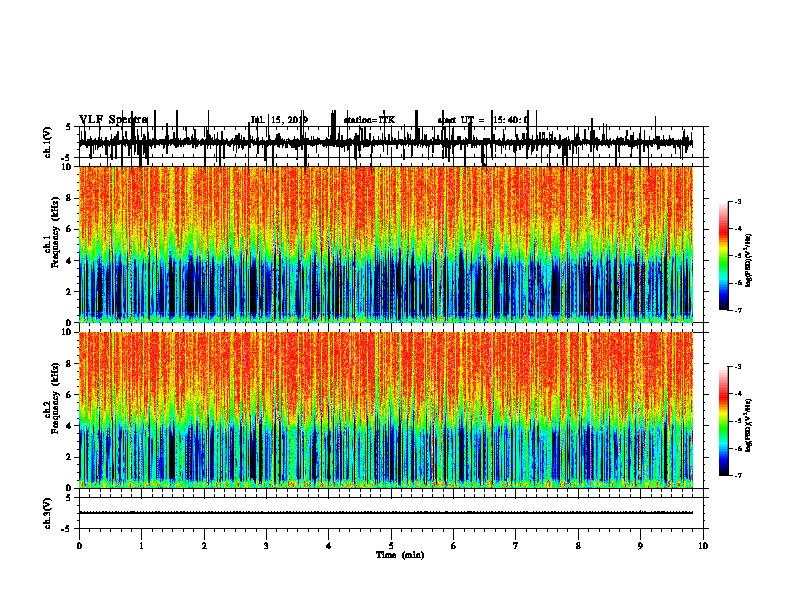Screen dimensions: 792x612
Task: Click x-axis tick label '0'
Action: (x=79, y=546)
